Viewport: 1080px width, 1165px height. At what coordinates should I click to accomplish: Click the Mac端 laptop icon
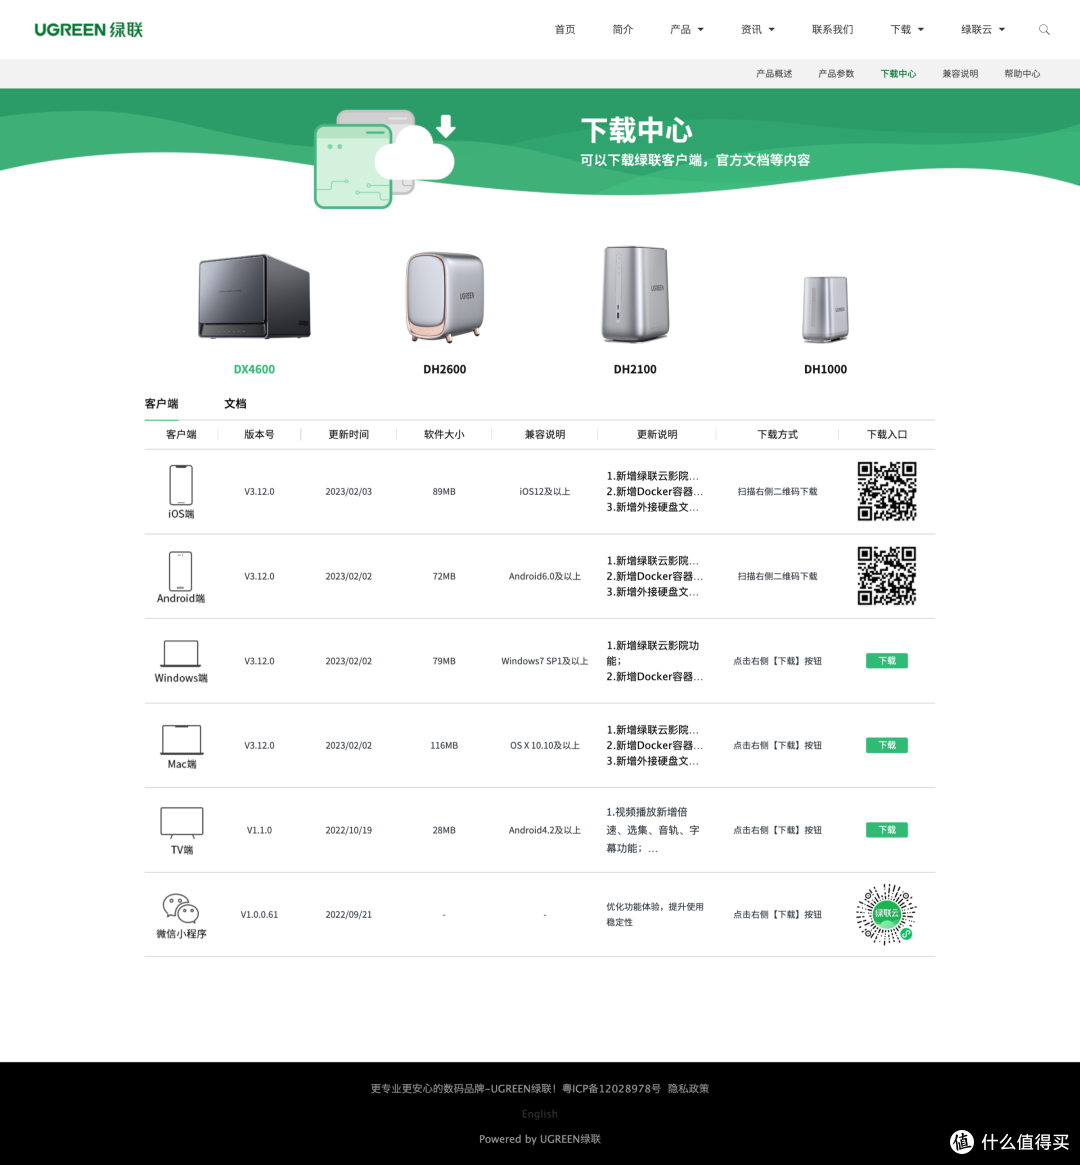pyautogui.click(x=181, y=739)
